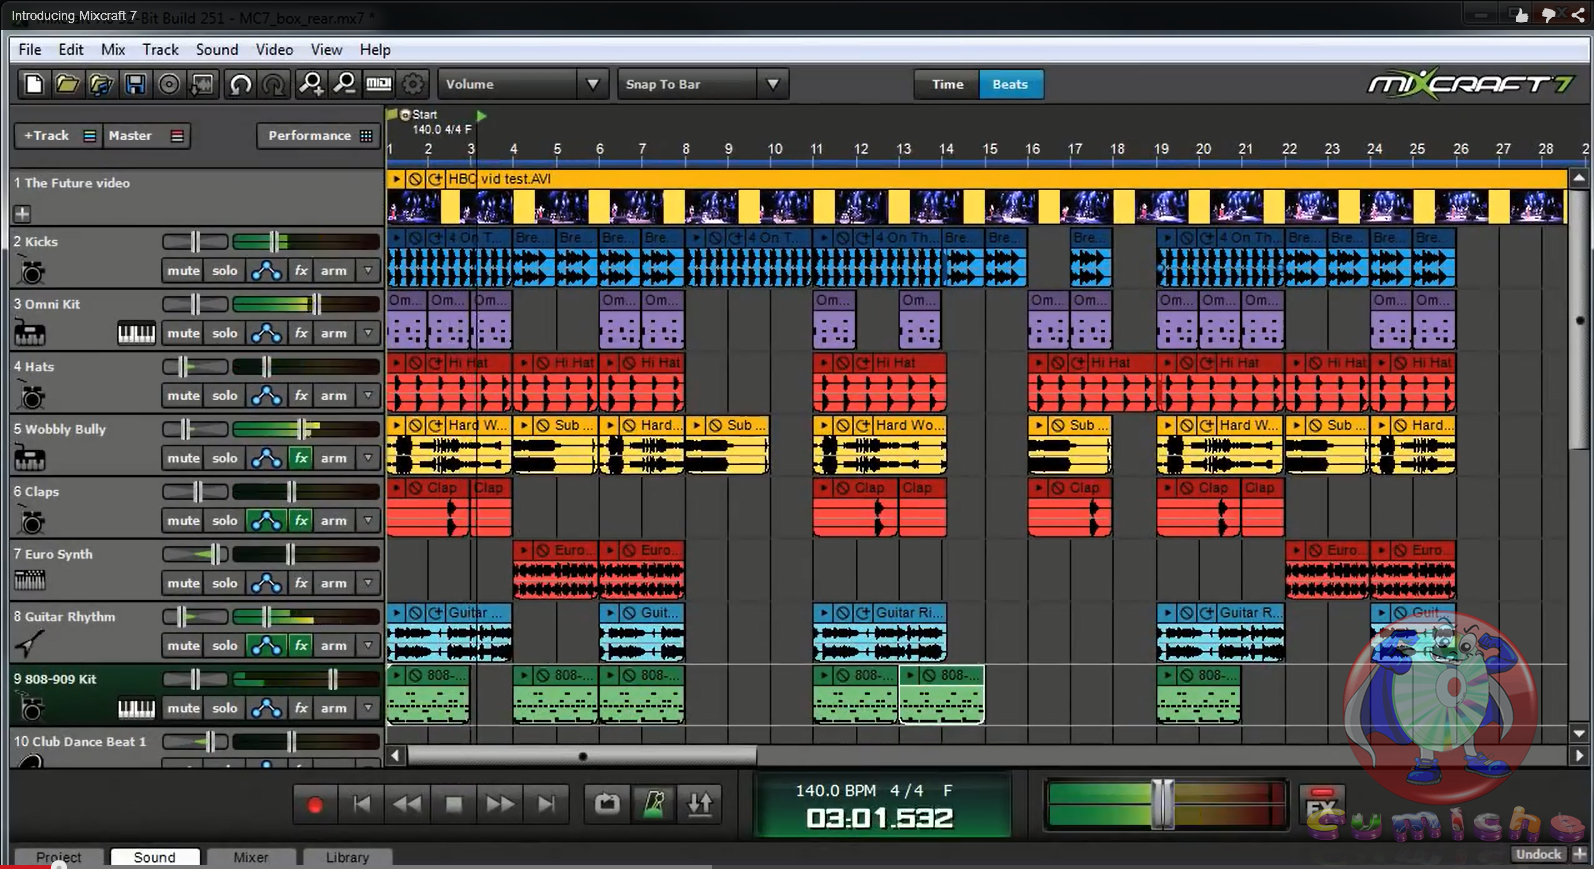
Task: Click the Zoom Out magnifier icon
Action: pyautogui.click(x=345, y=84)
